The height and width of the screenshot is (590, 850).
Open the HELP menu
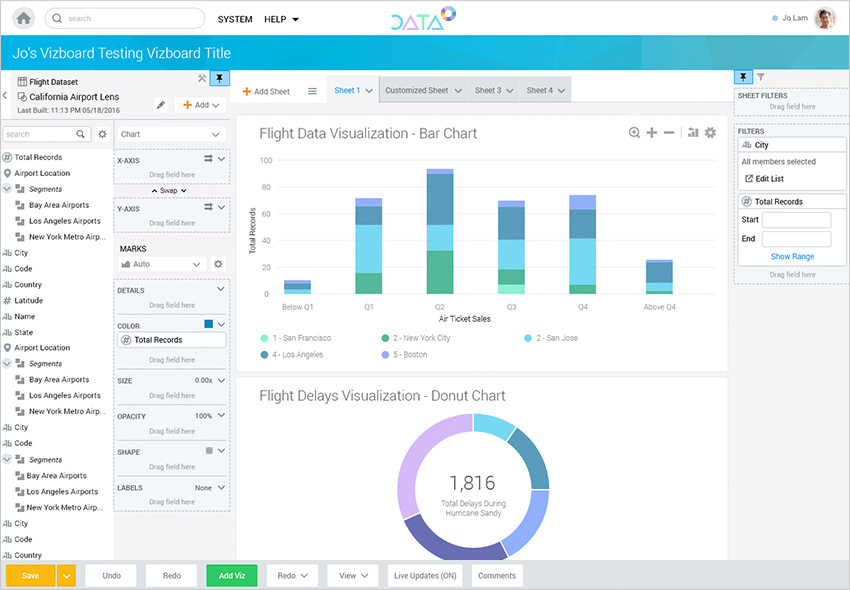click(x=281, y=19)
